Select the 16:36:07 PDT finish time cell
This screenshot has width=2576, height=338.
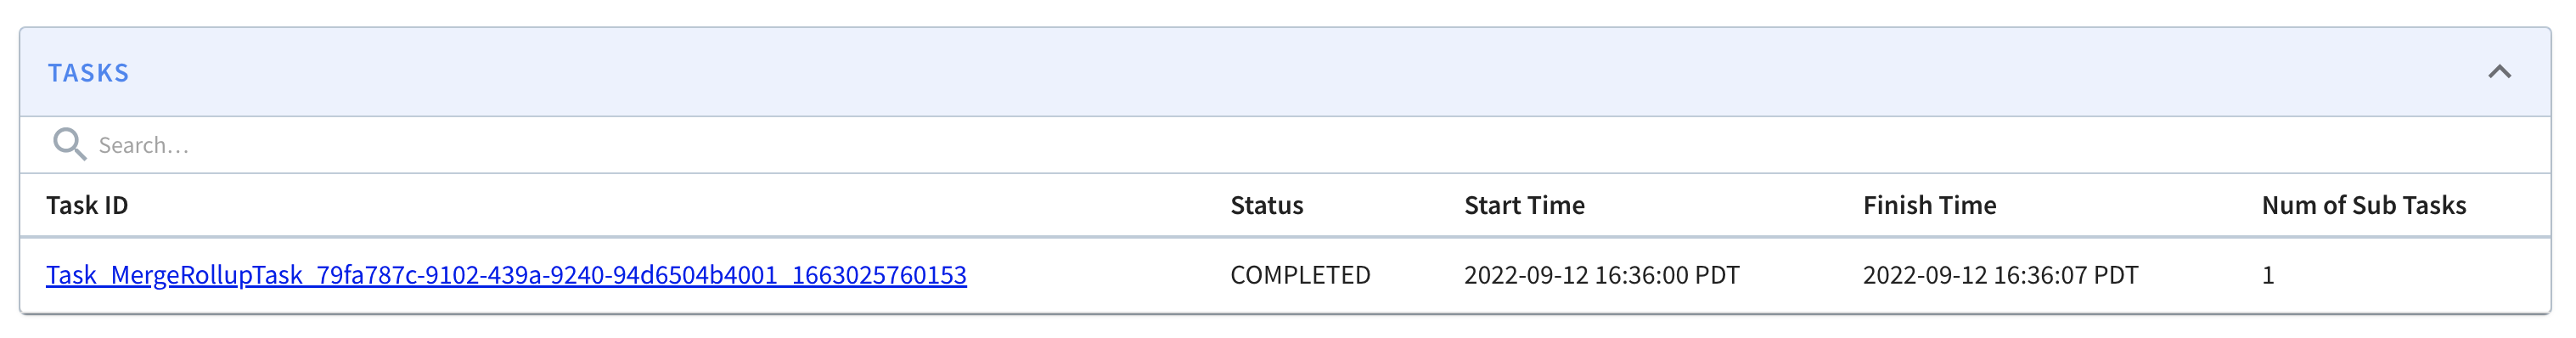tap(2000, 275)
